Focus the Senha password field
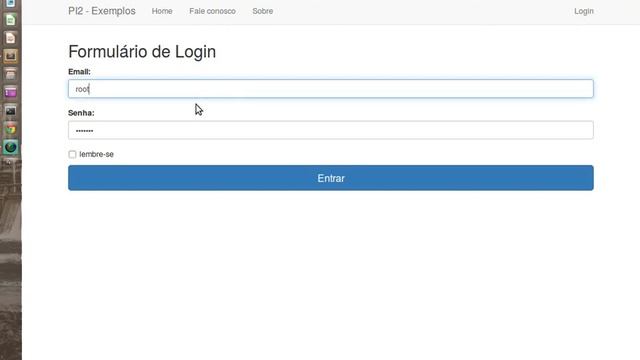The width and height of the screenshot is (640, 360). click(331, 130)
